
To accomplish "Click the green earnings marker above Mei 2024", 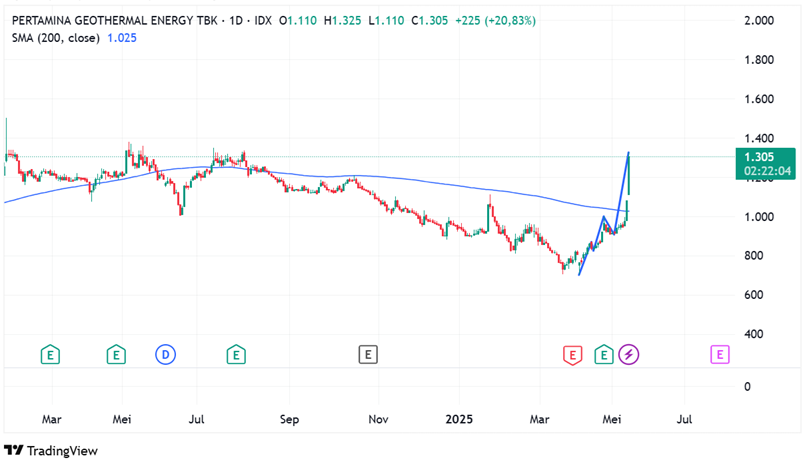I will pos(116,355).
